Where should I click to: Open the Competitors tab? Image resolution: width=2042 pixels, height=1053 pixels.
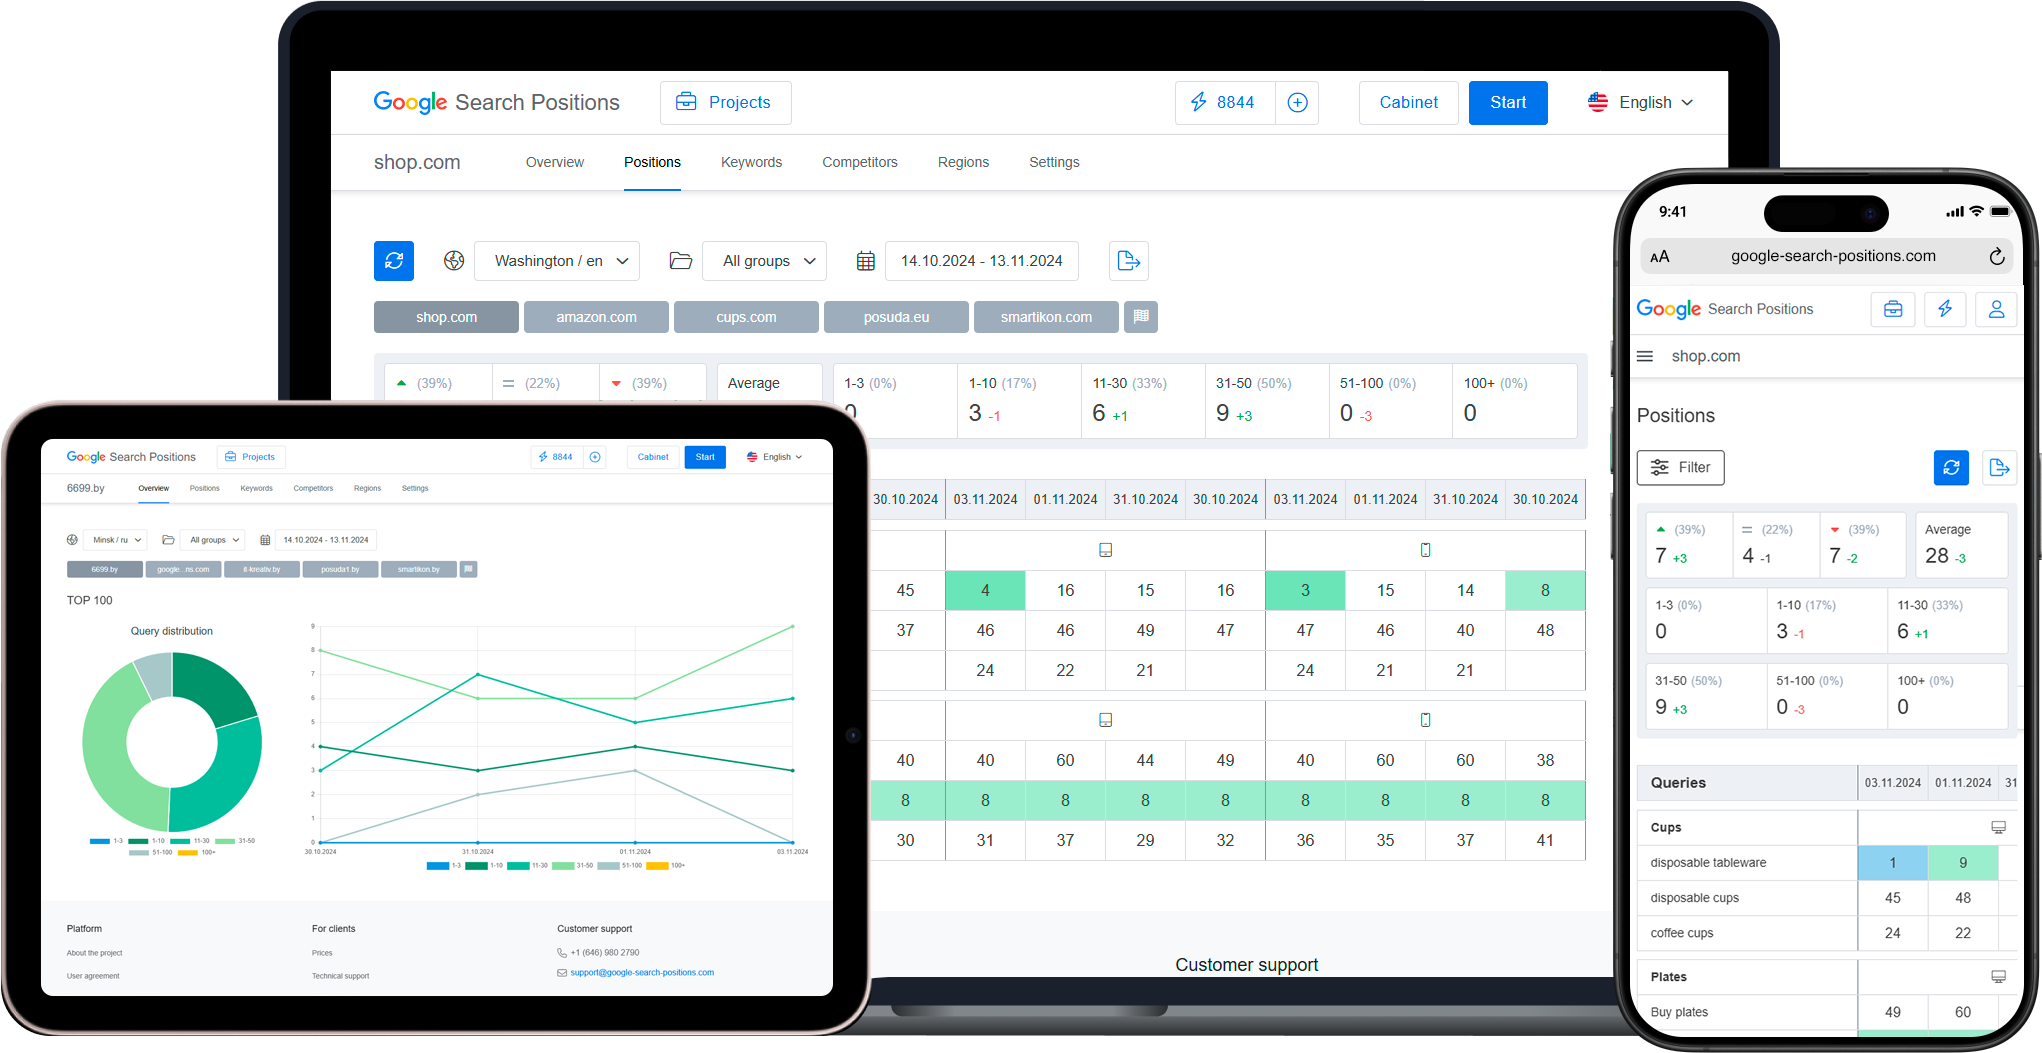[x=859, y=162]
